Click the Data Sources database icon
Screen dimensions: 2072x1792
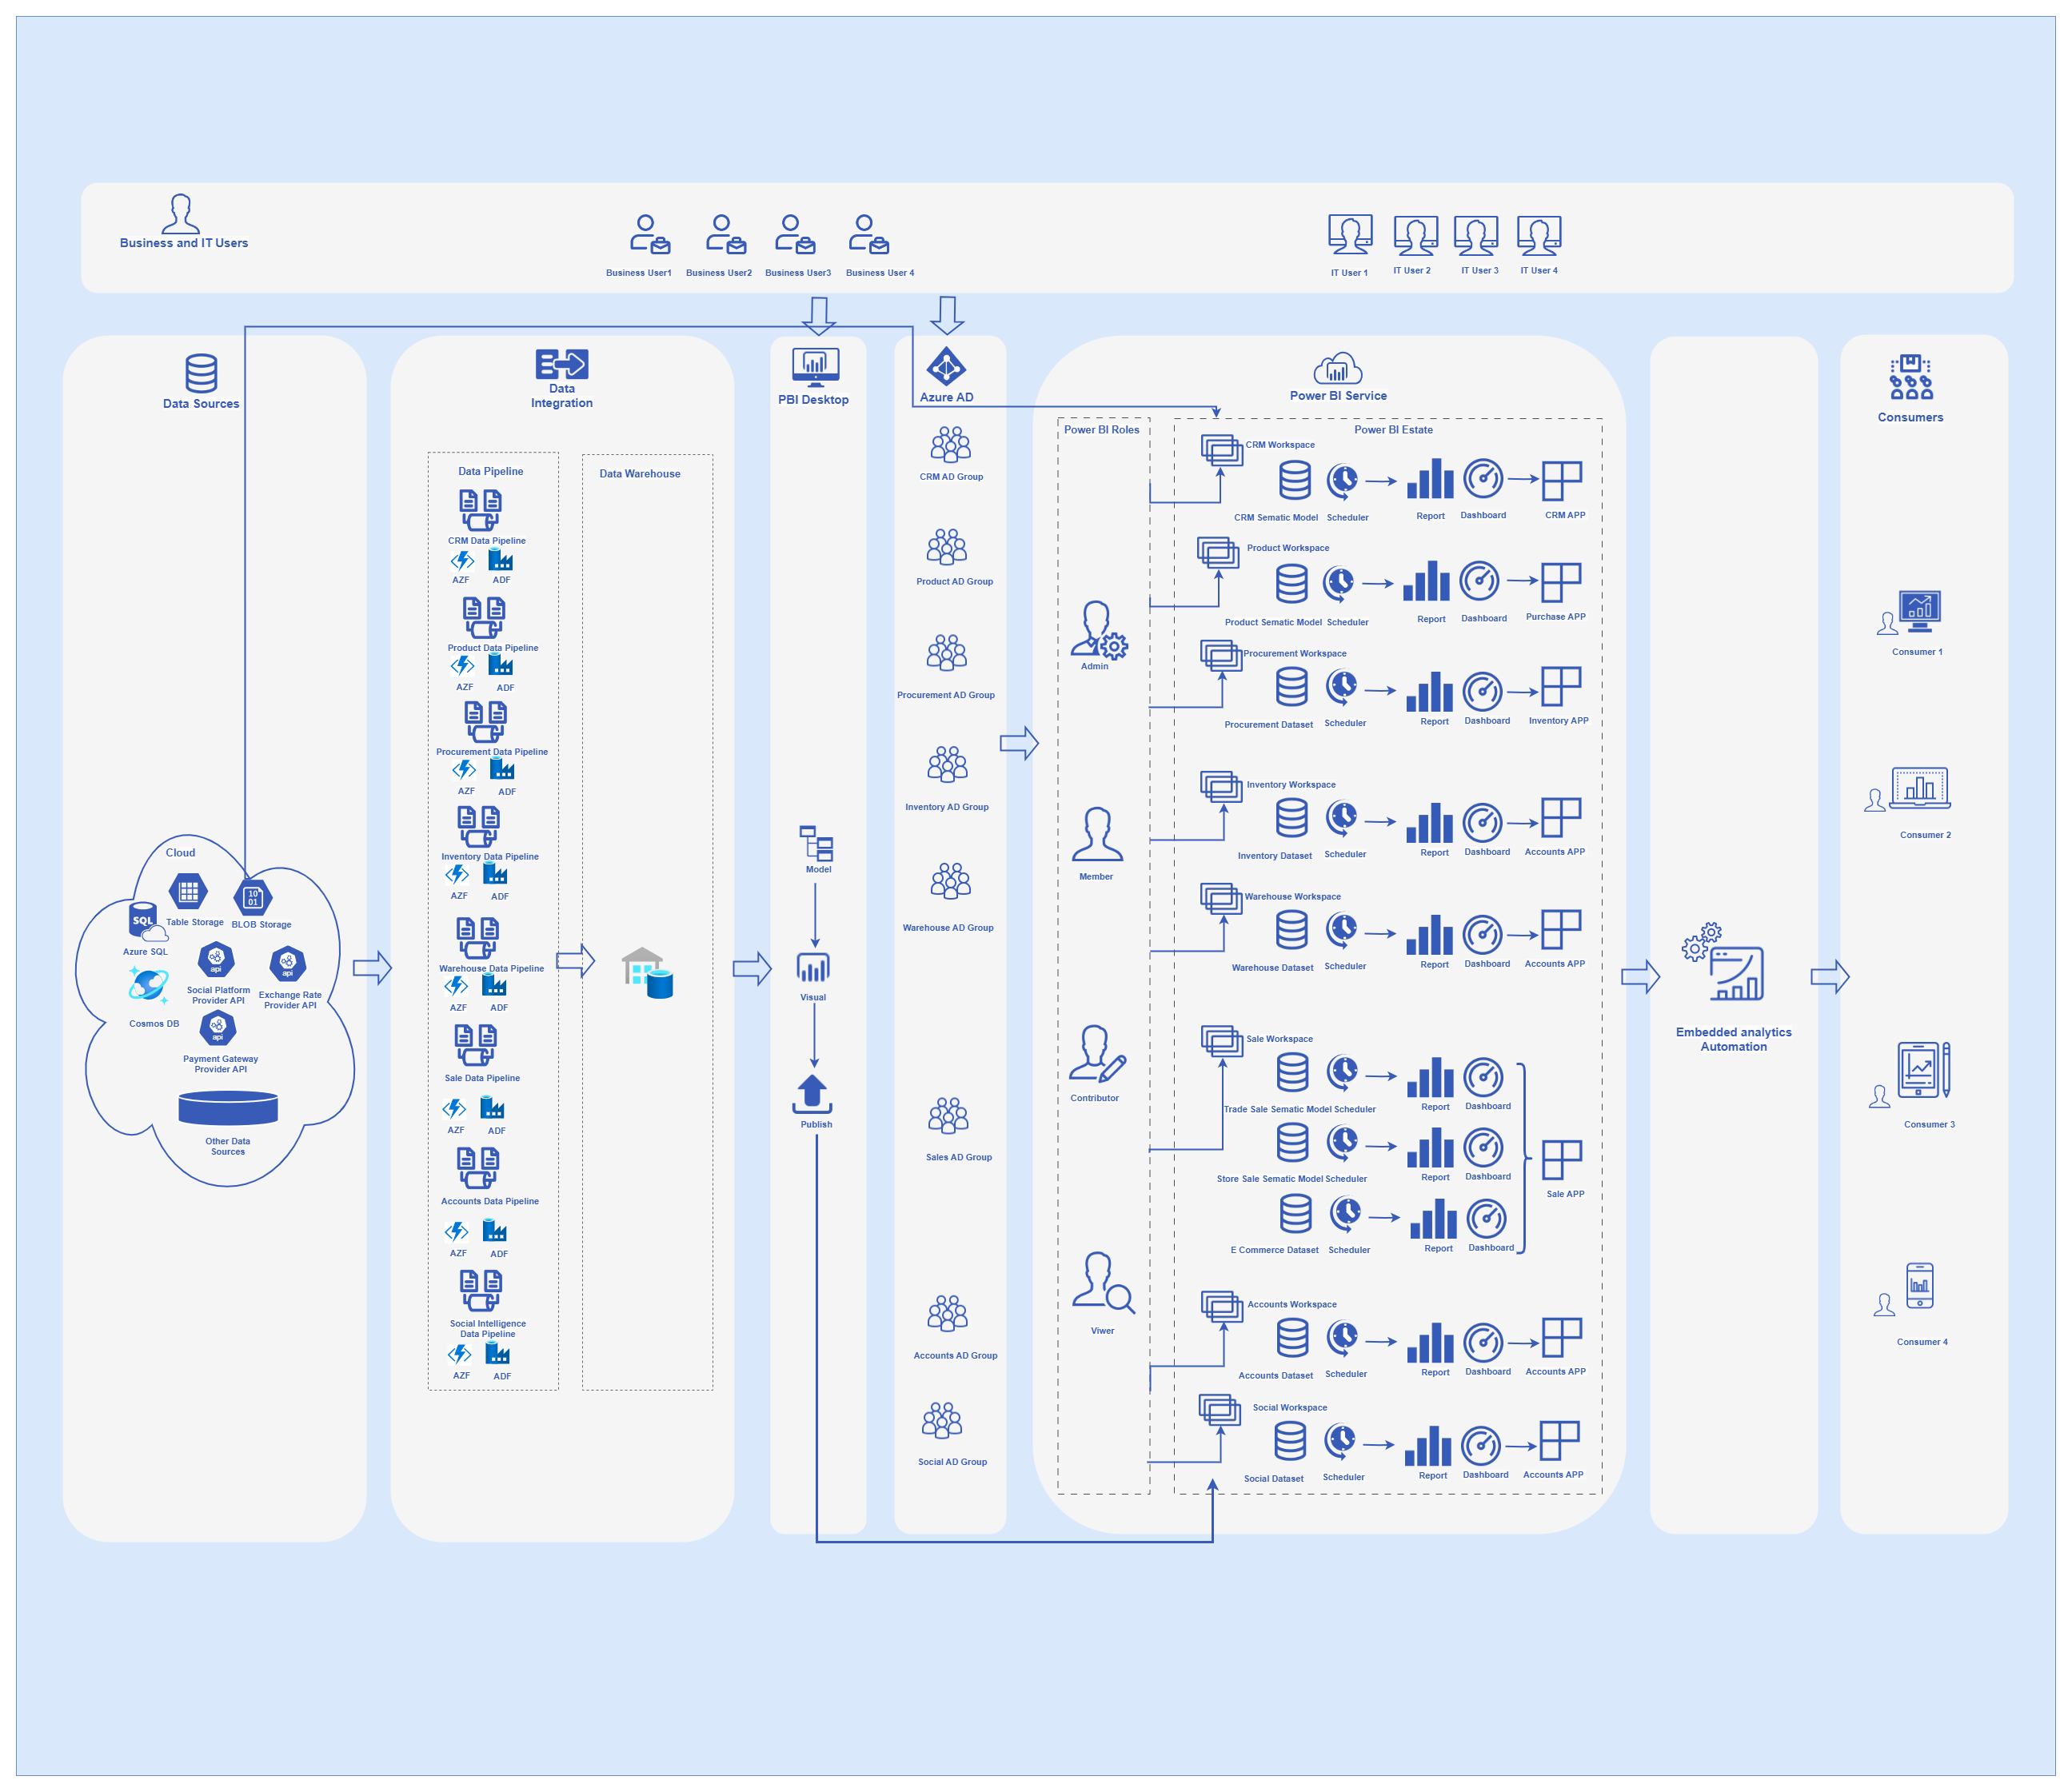[201, 373]
